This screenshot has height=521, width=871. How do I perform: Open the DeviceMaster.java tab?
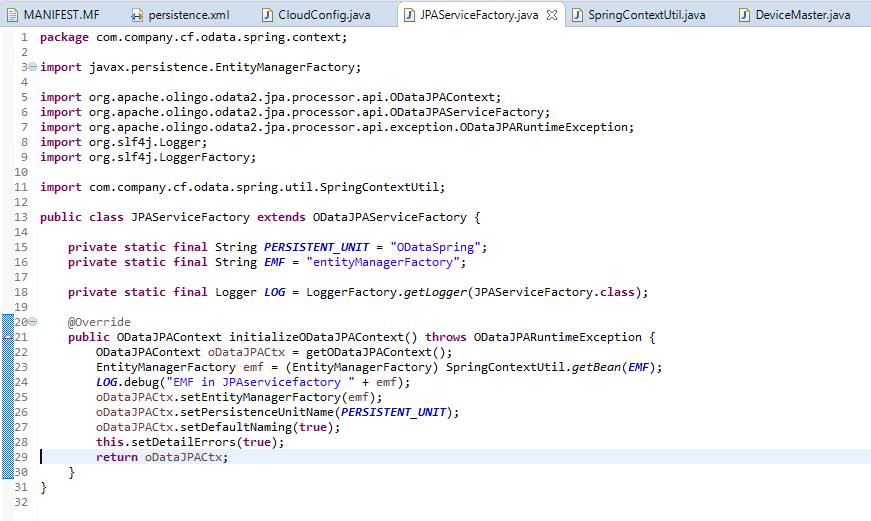(802, 15)
